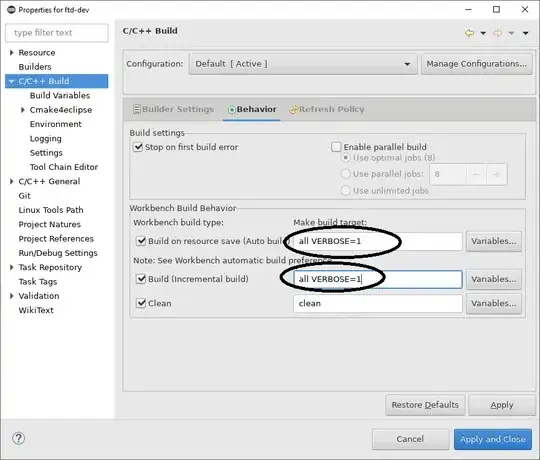Click the Eclipse icon in the title bar
This screenshot has height=460, width=540.
pyautogui.click(x=11, y=10)
